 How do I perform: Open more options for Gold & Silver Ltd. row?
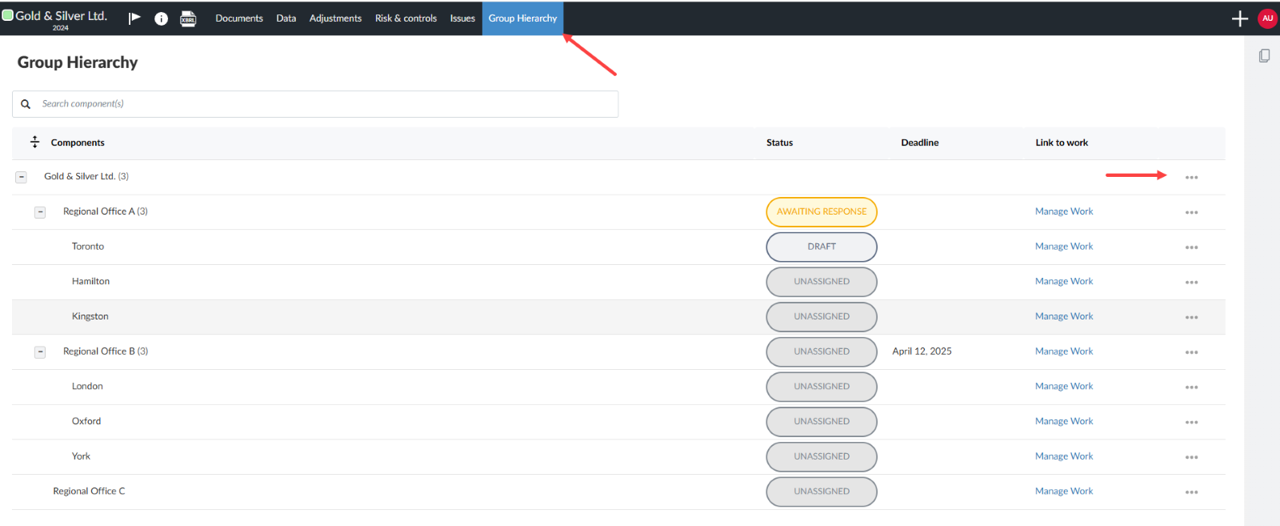point(1191,177)
